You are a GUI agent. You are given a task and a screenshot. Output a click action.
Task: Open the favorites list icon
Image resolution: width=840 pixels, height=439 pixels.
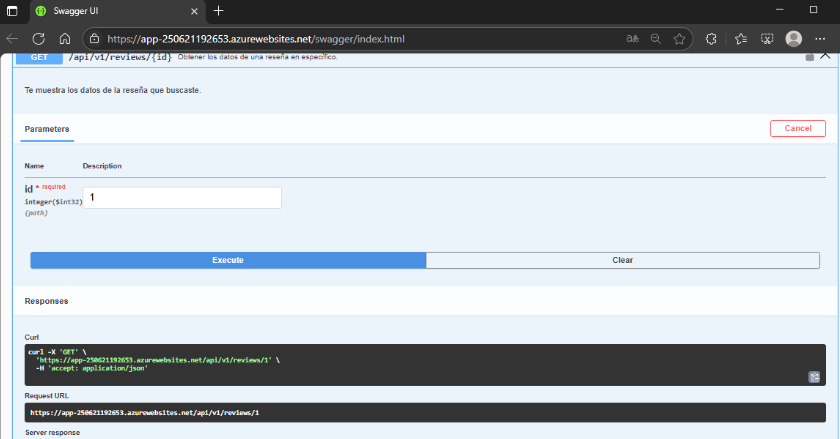coord(741,39)
